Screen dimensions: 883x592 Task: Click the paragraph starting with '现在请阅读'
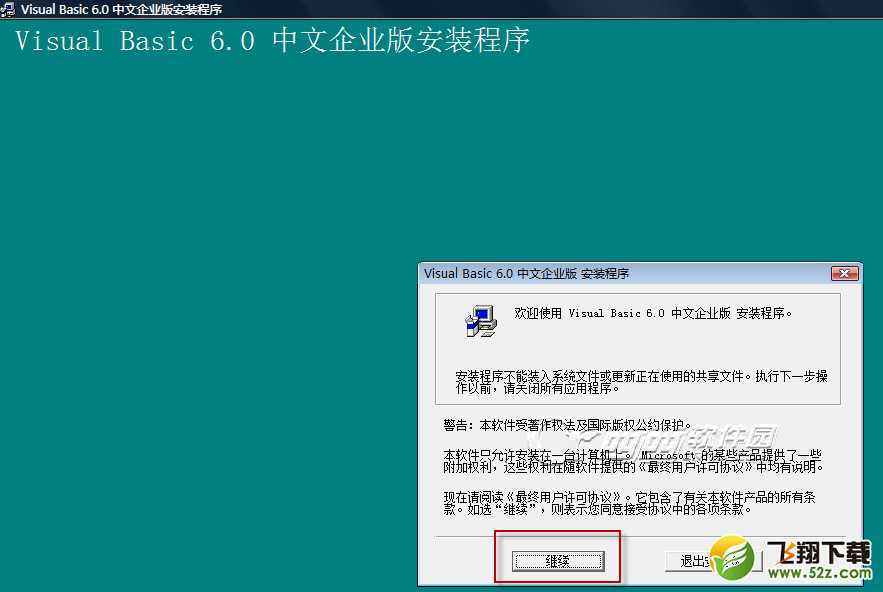point(630,503)
